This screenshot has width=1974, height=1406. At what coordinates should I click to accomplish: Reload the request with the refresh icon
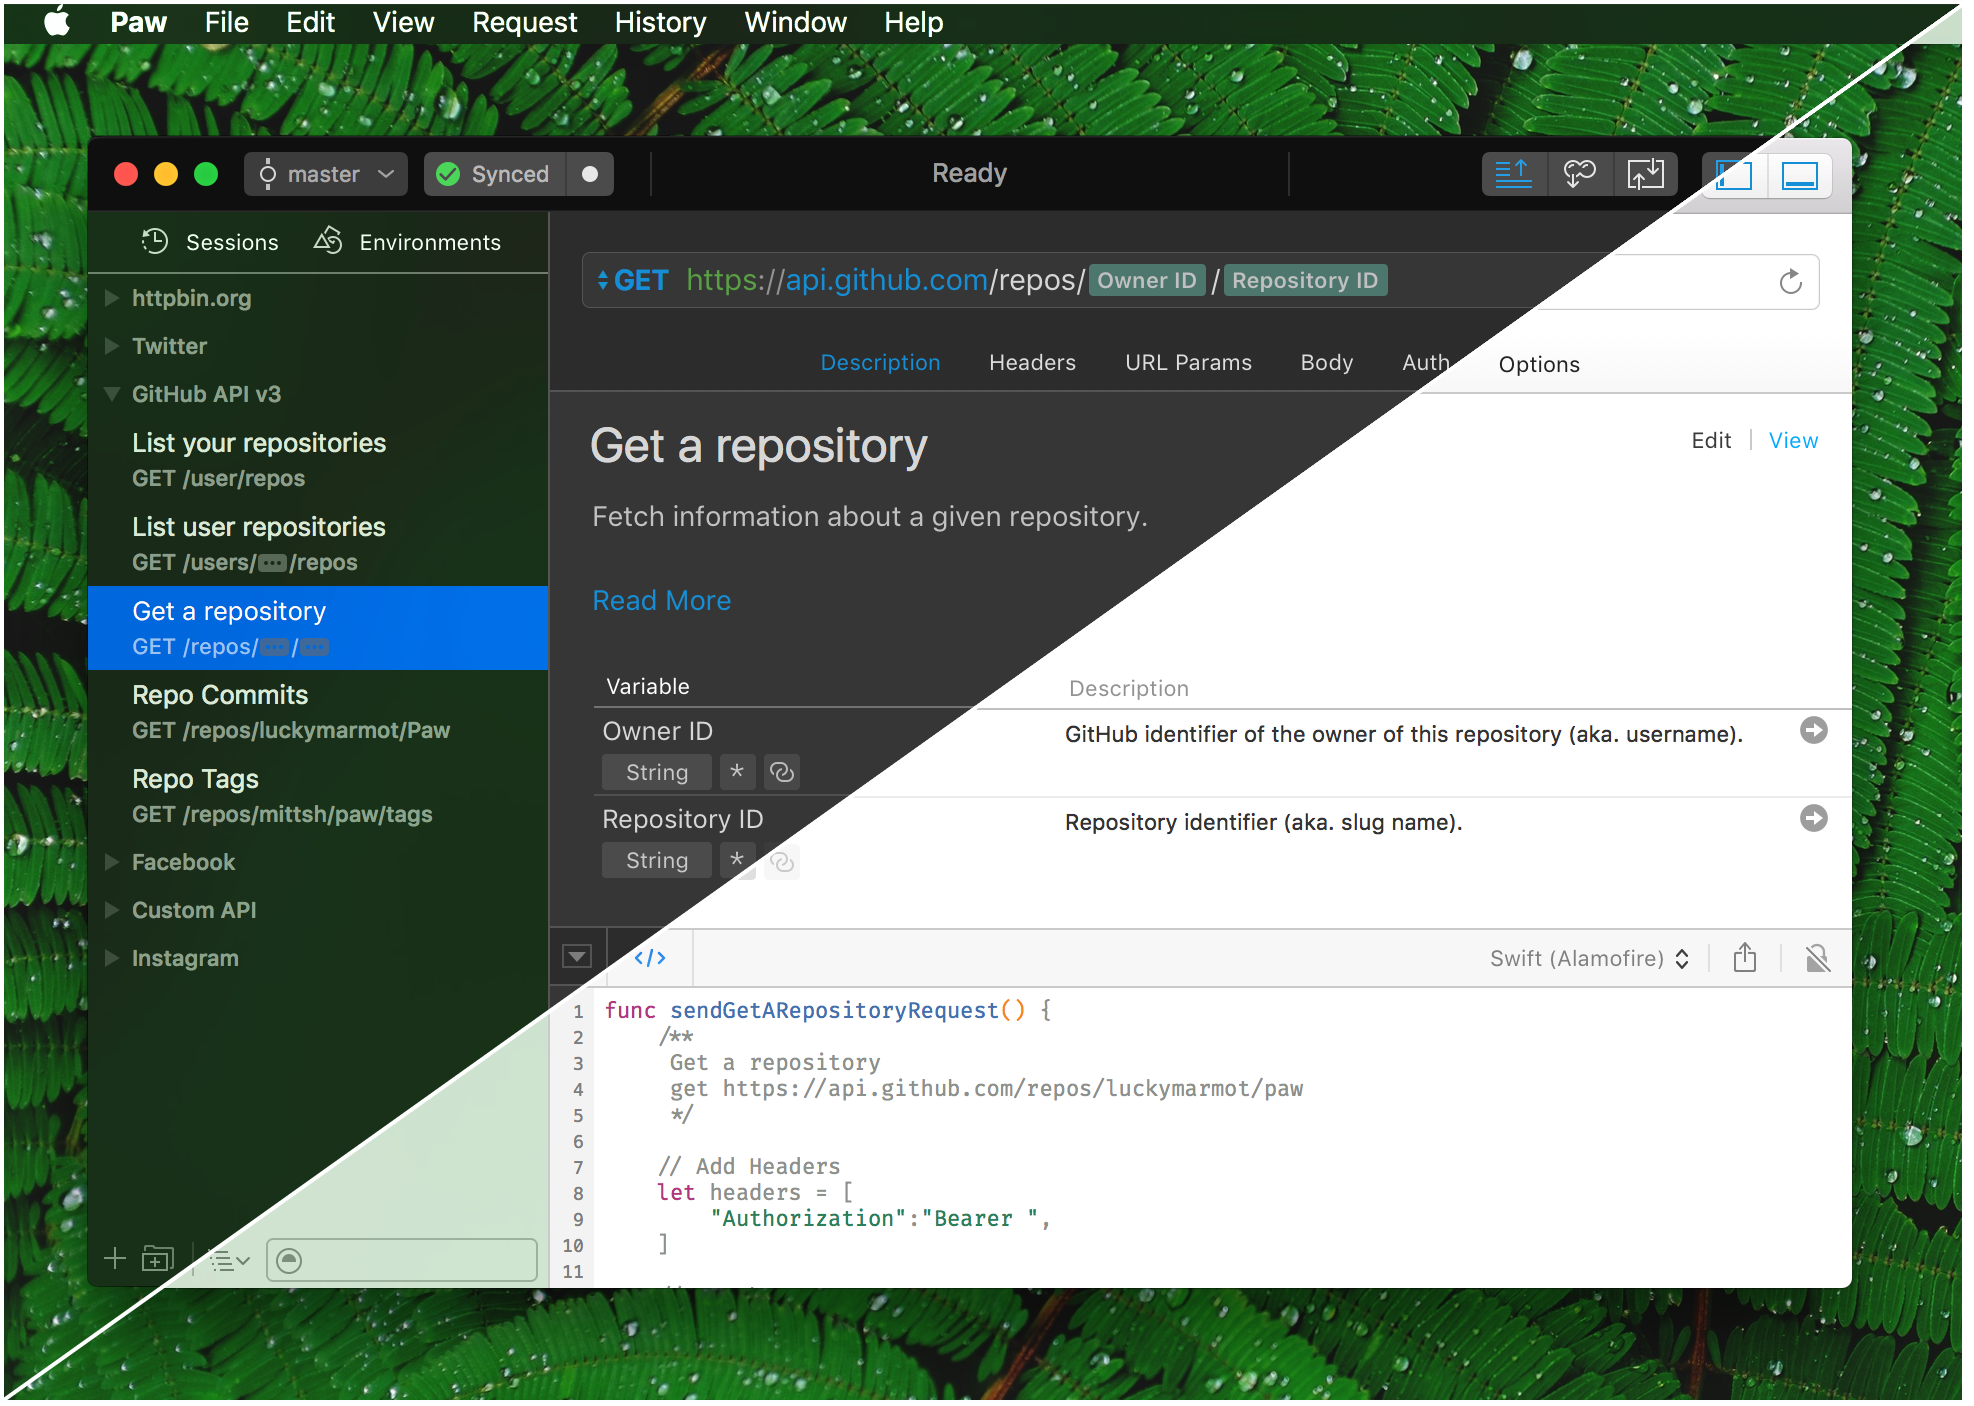click(x=1790, y=282)
